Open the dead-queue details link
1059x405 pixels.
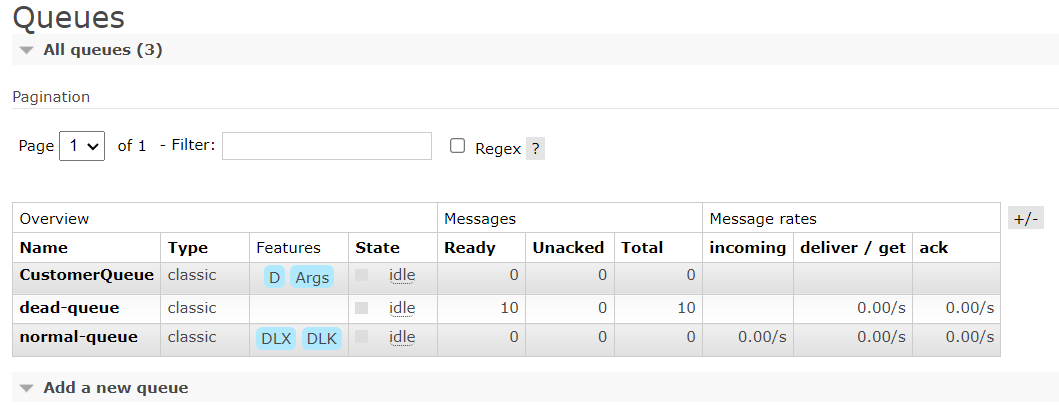pos(70,308)
